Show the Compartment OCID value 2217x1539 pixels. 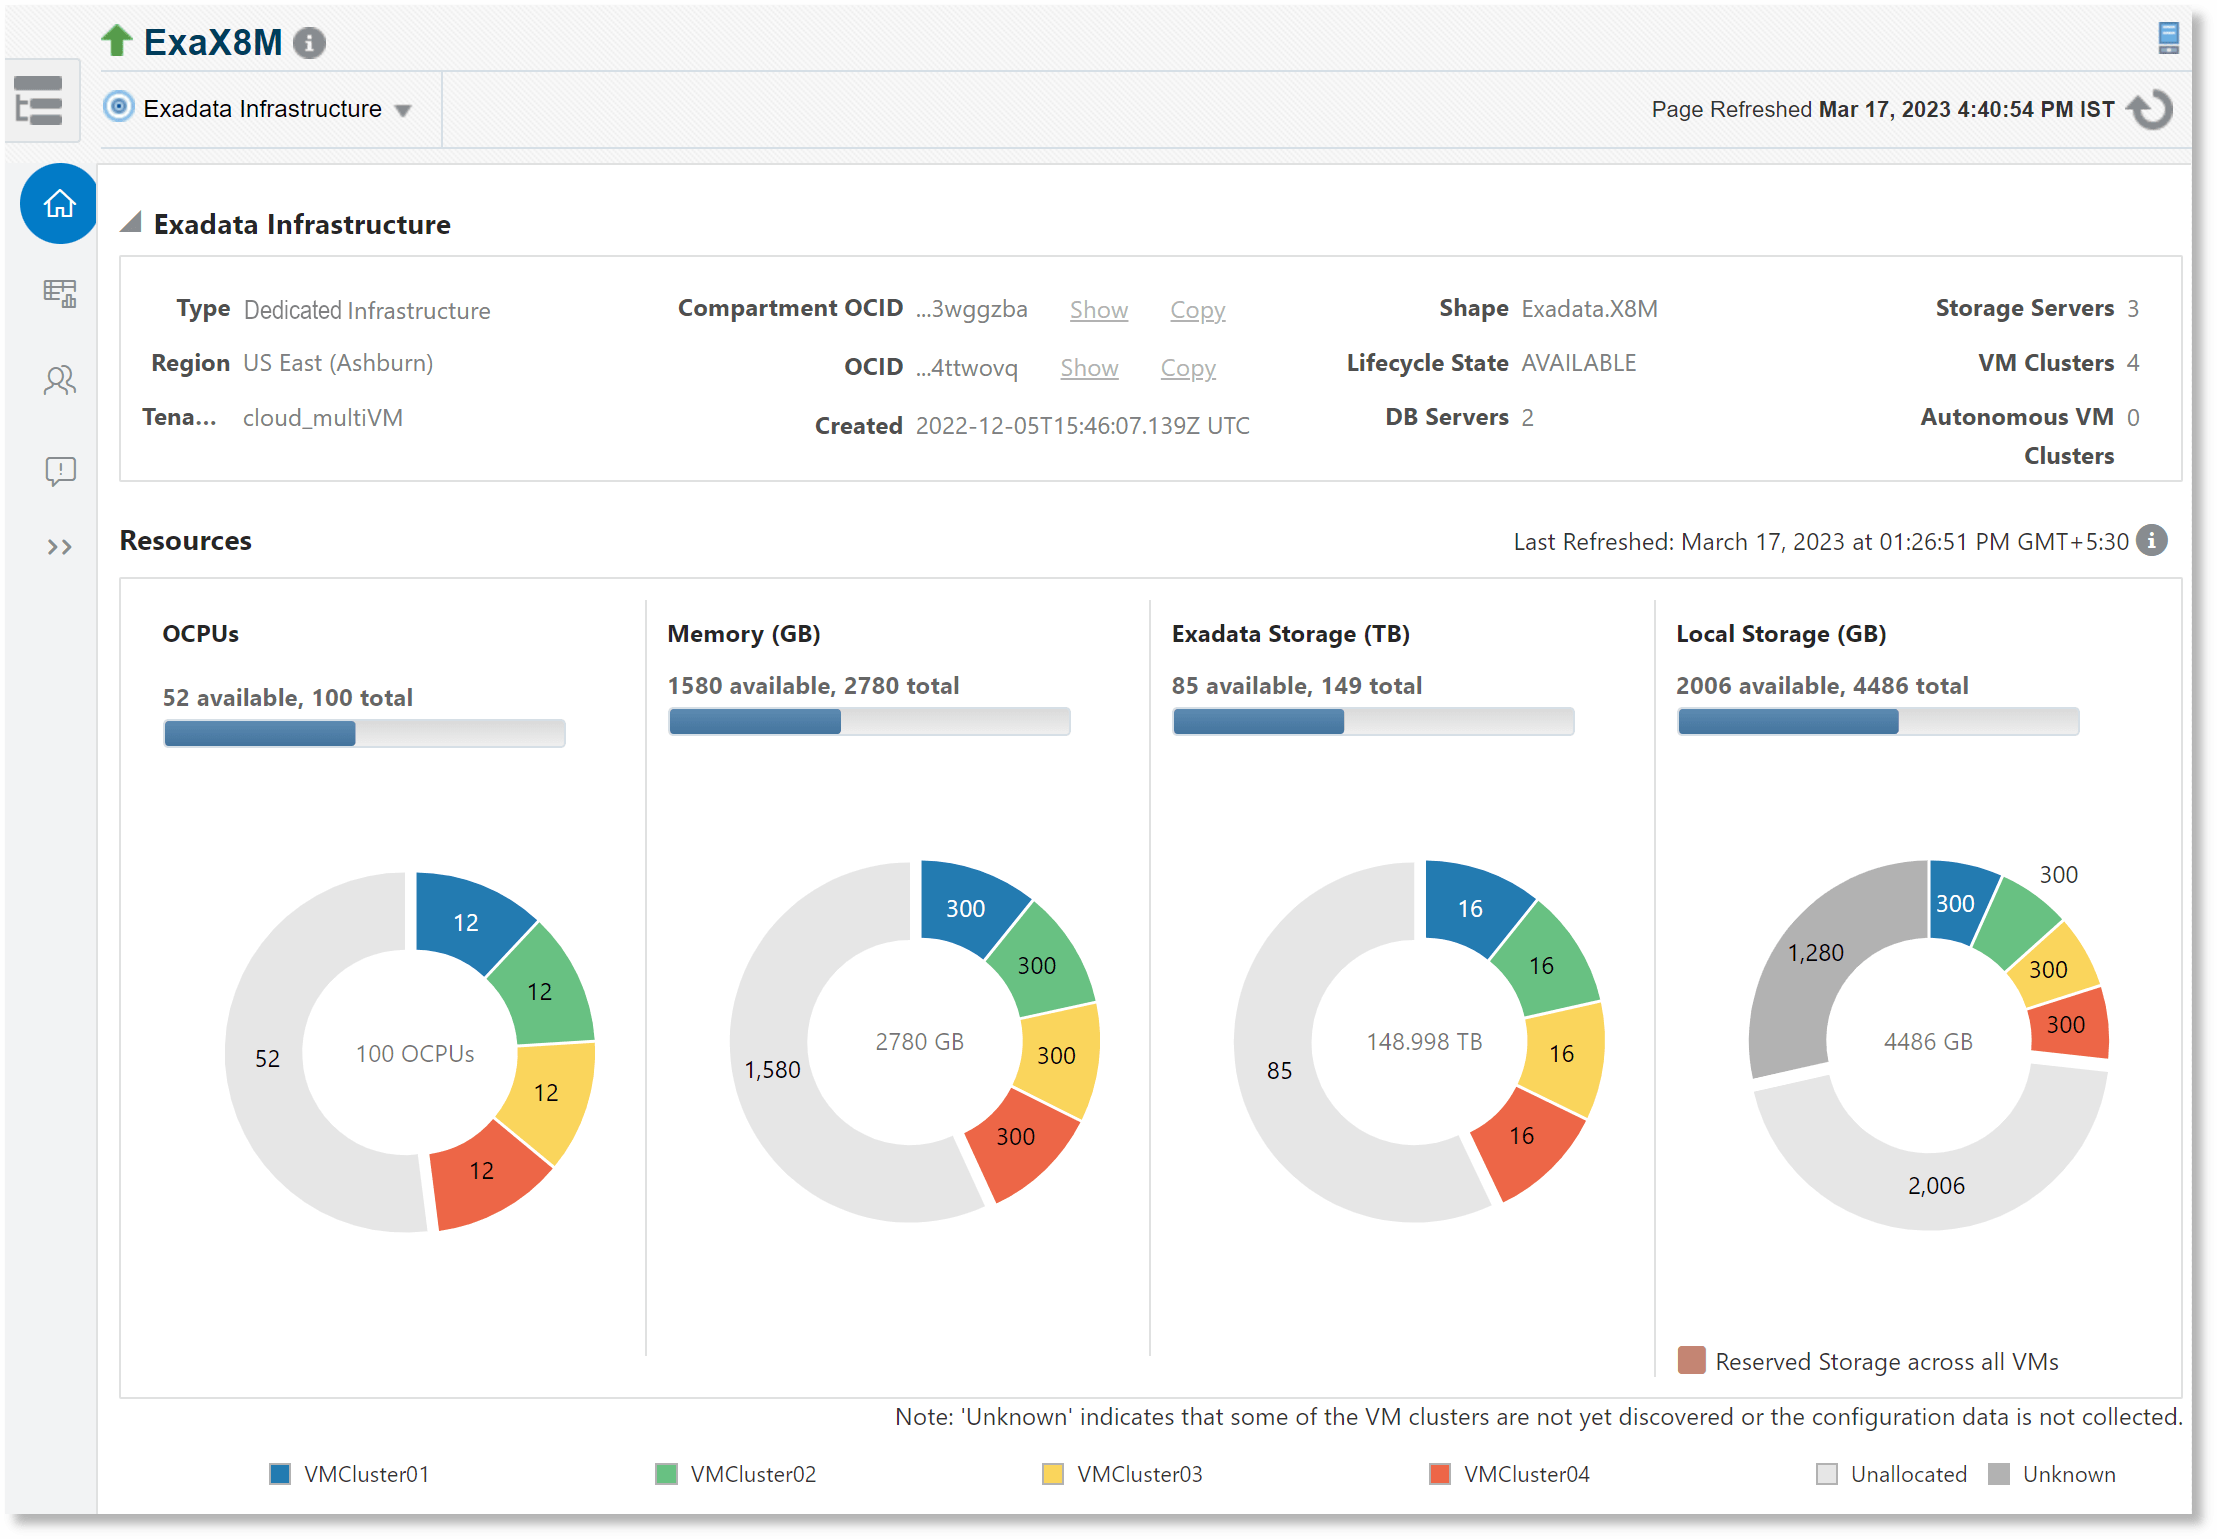(x=1098, y=310)
